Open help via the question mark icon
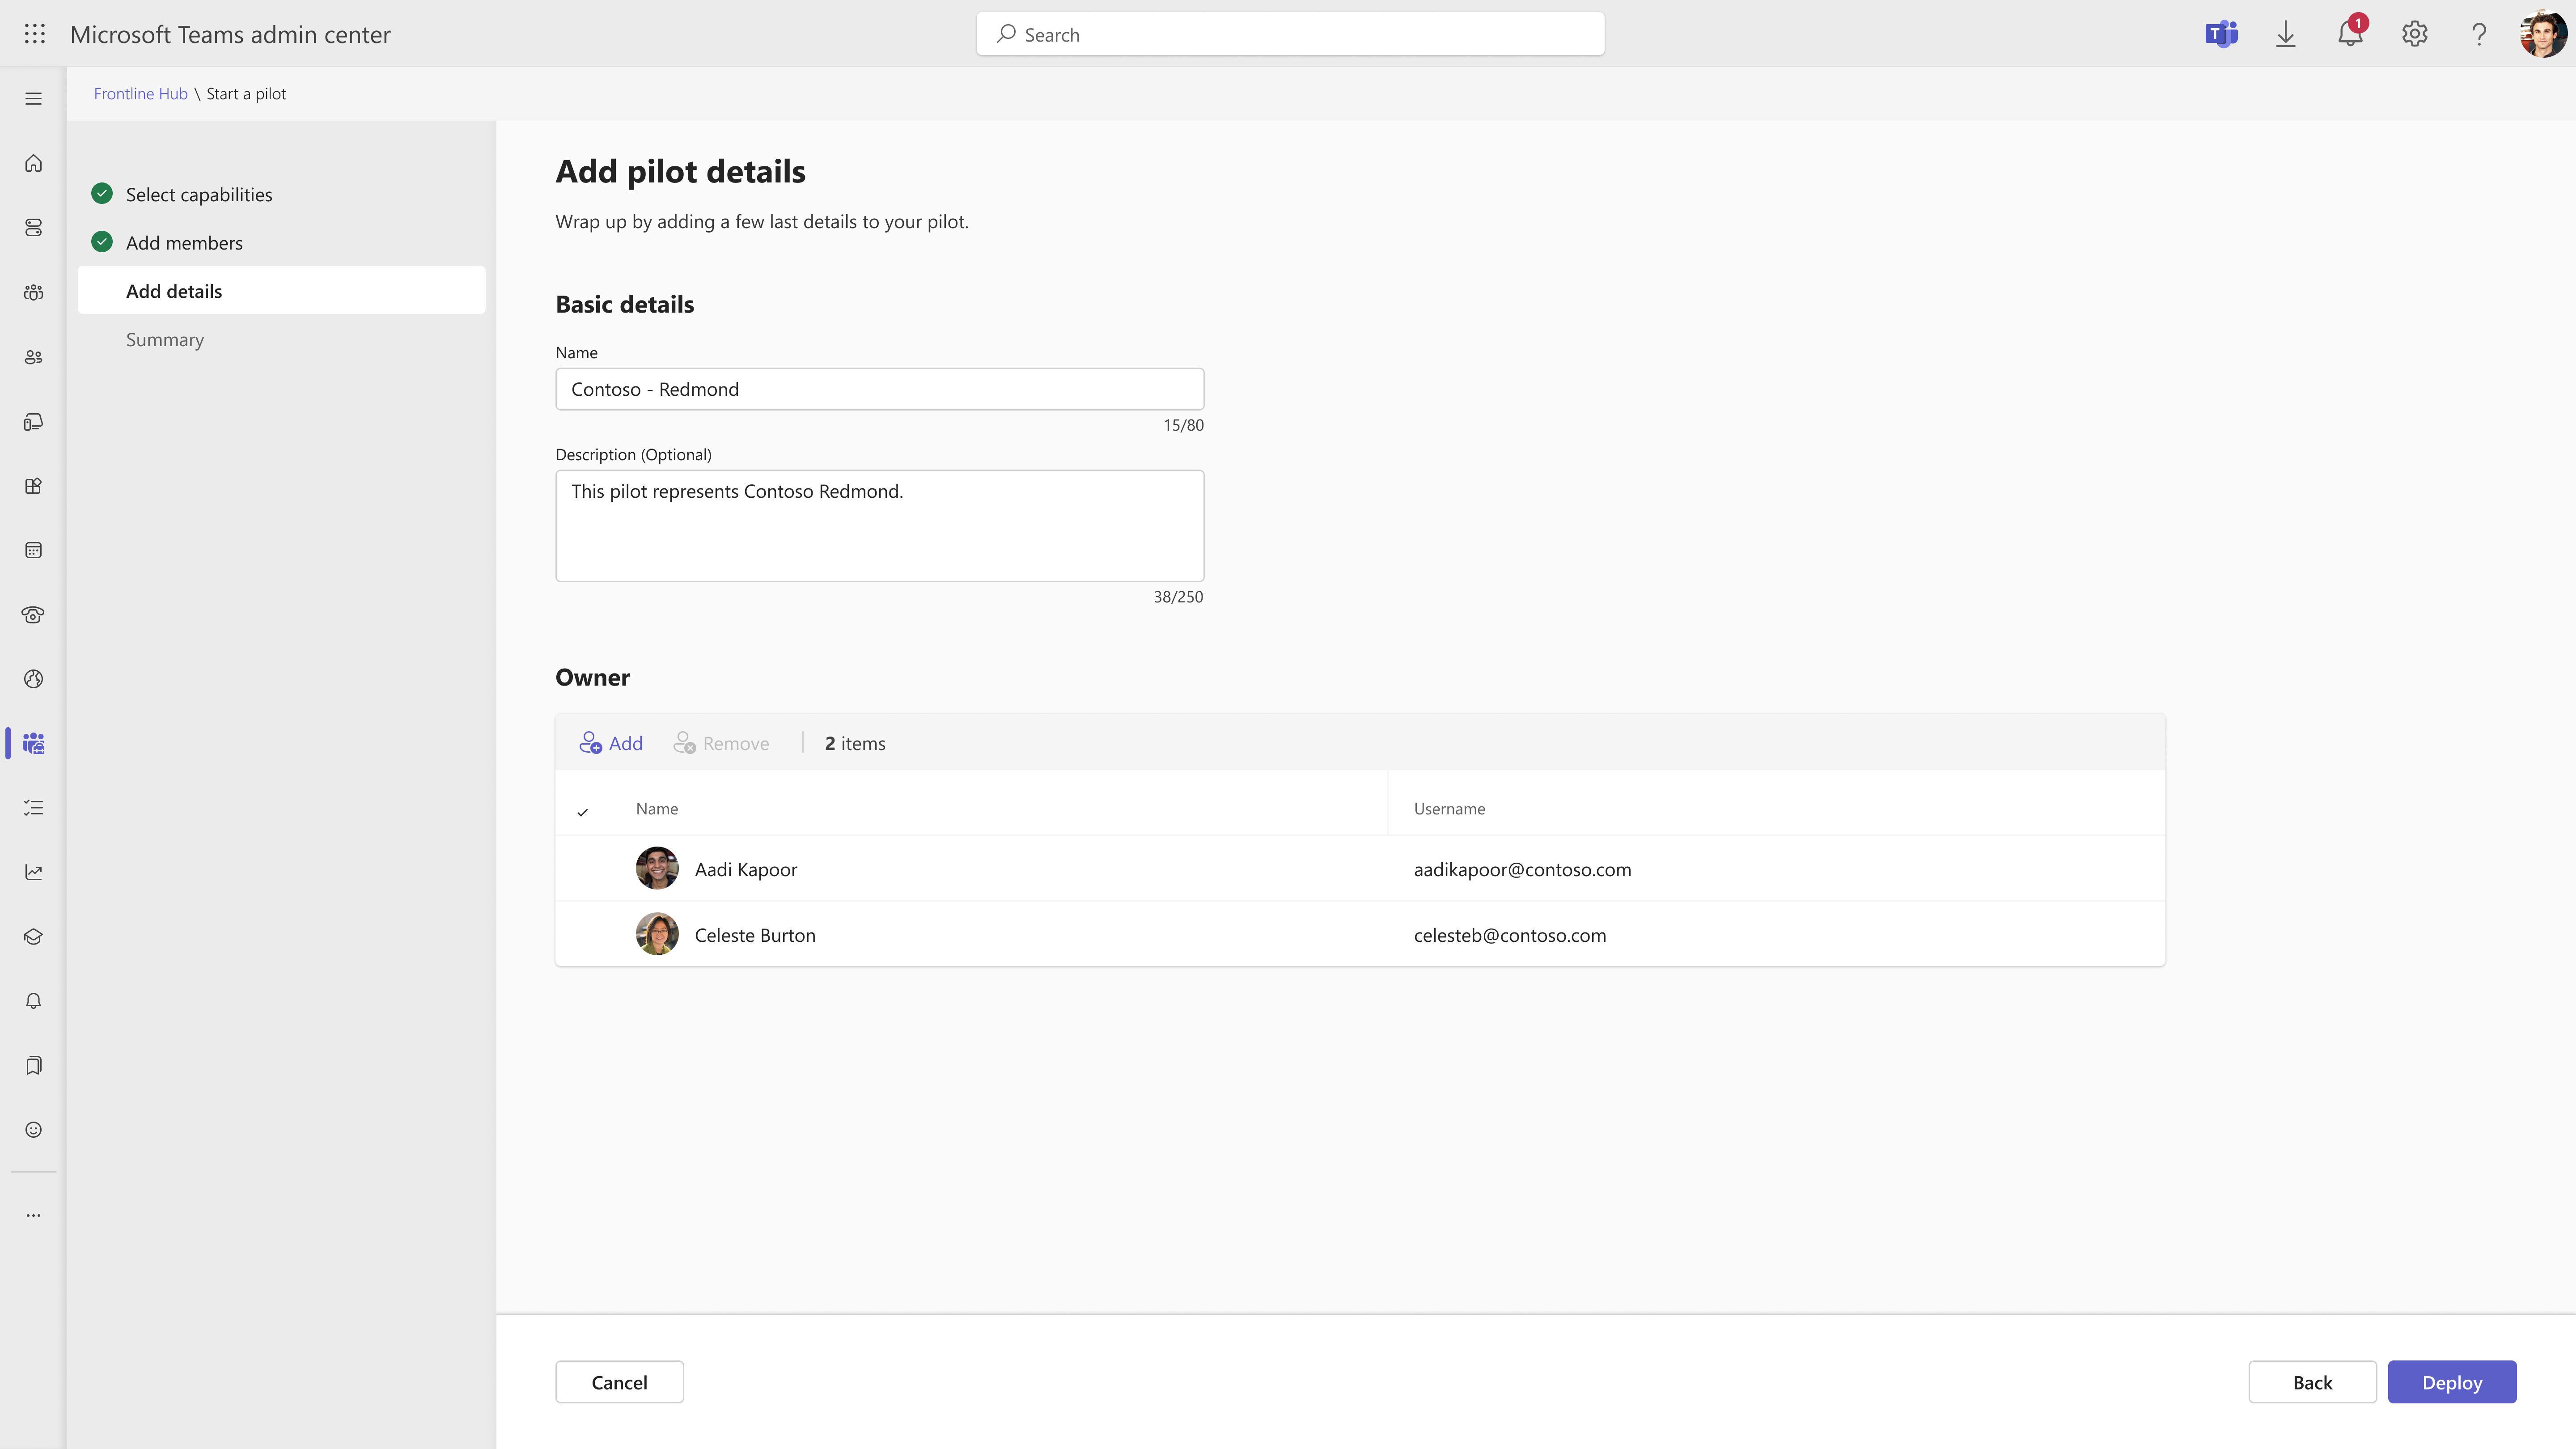Viewport: 2576px width, 1449px height. pos(2478,33)
